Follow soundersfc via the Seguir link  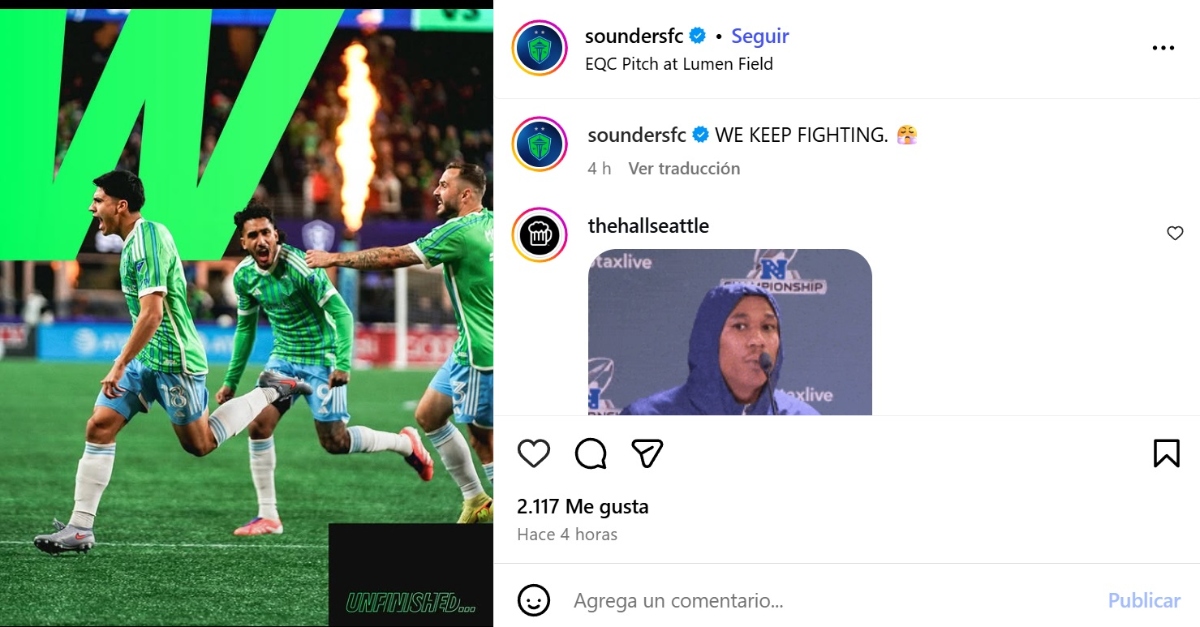(x=760, y=36)
